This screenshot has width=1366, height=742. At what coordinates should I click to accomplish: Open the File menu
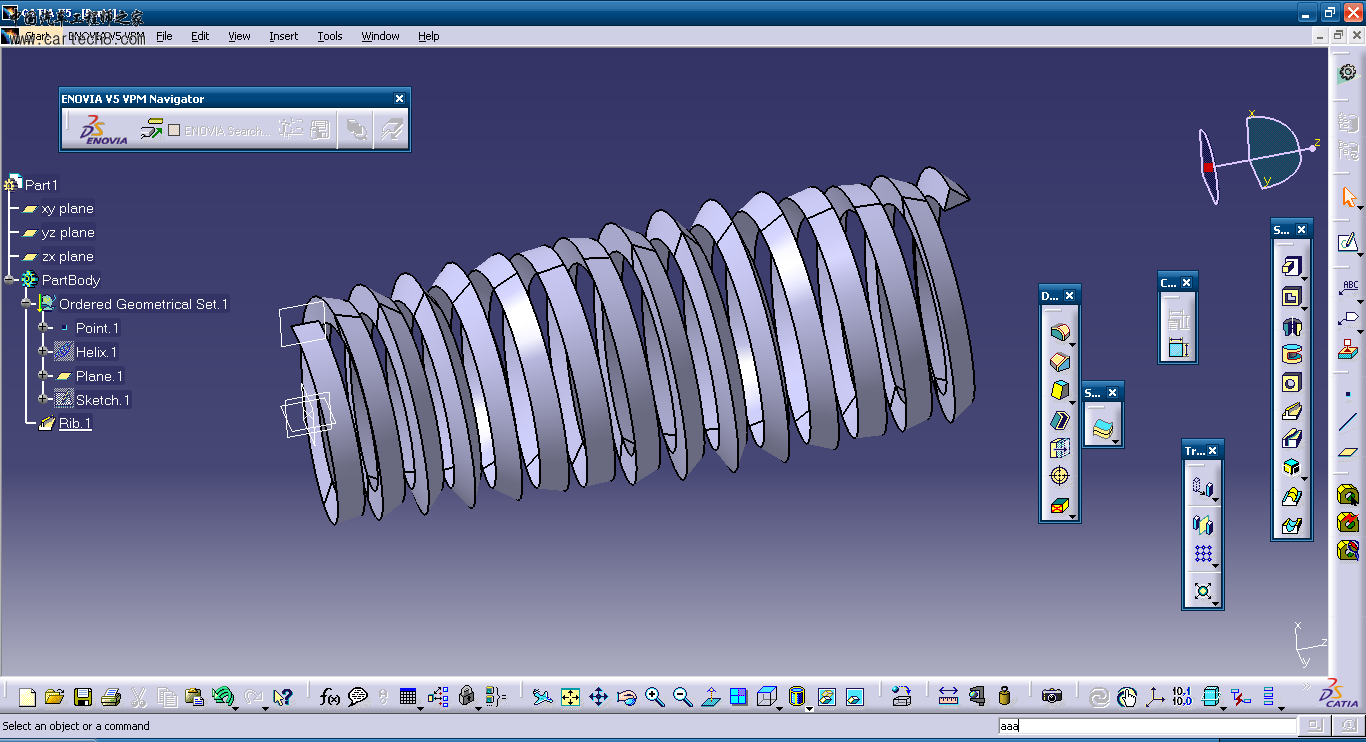coord(164,36)
